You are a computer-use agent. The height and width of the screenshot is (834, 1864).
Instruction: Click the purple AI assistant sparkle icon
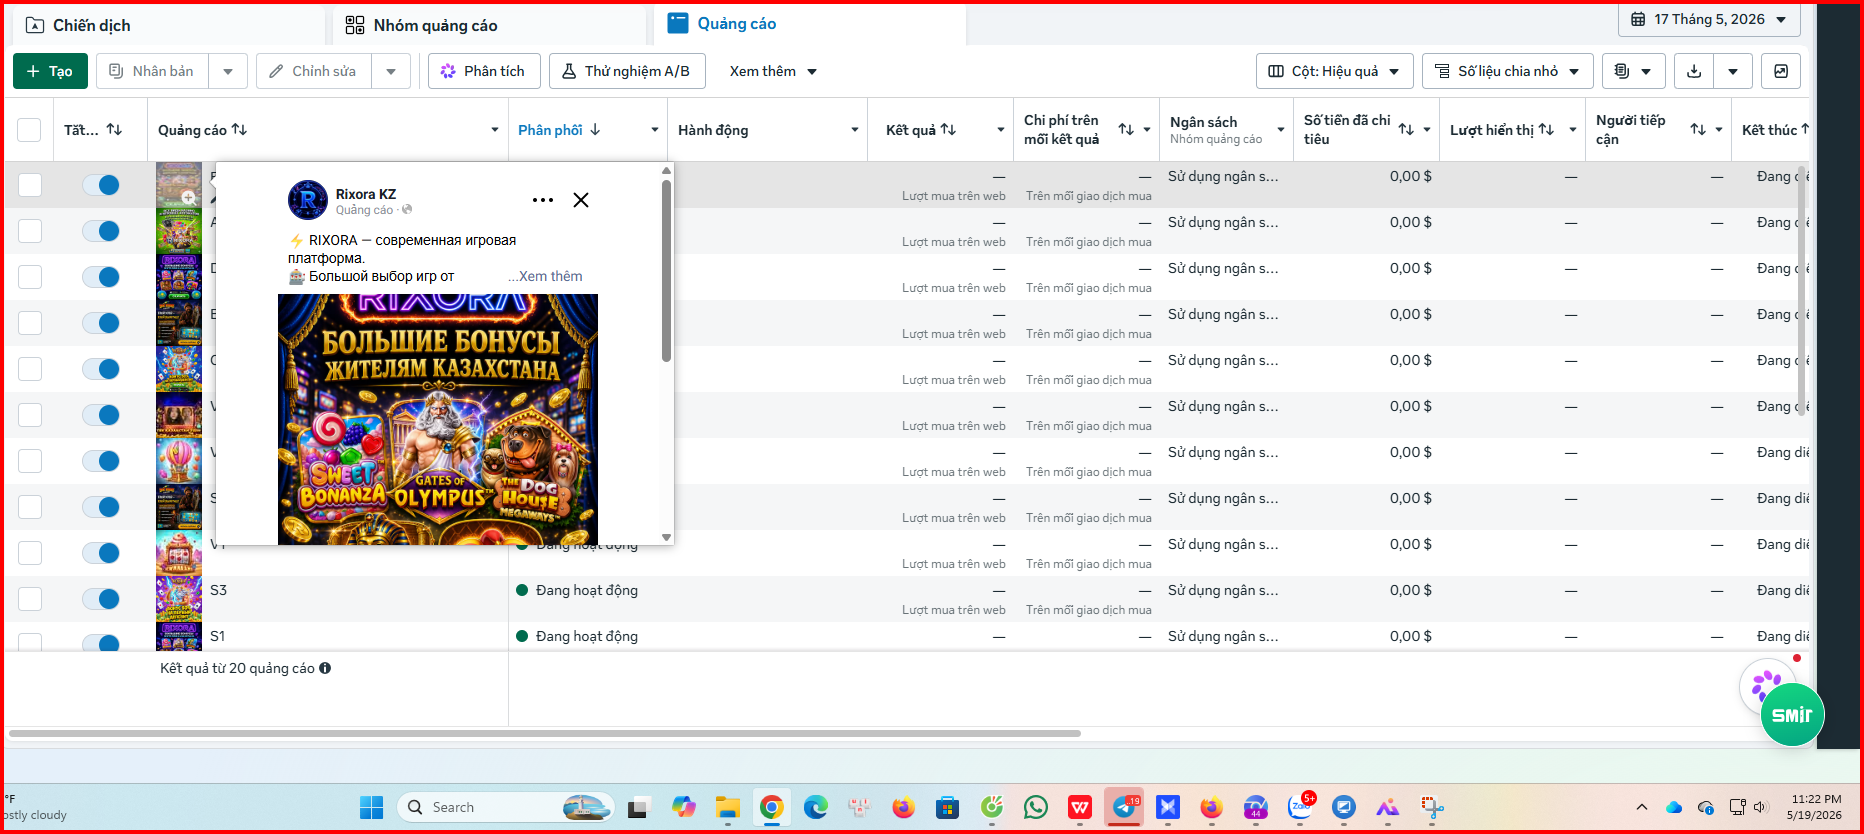[1766, 684]
